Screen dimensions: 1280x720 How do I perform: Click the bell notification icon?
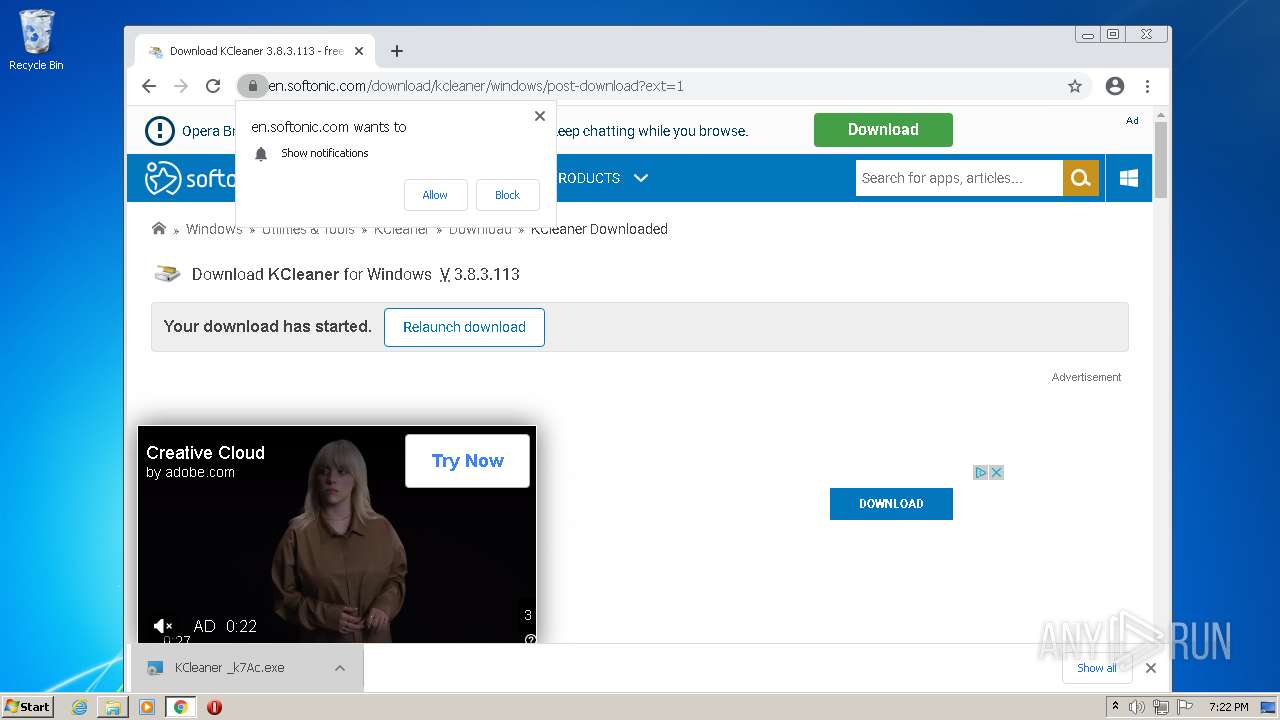[x=261, y=154]
